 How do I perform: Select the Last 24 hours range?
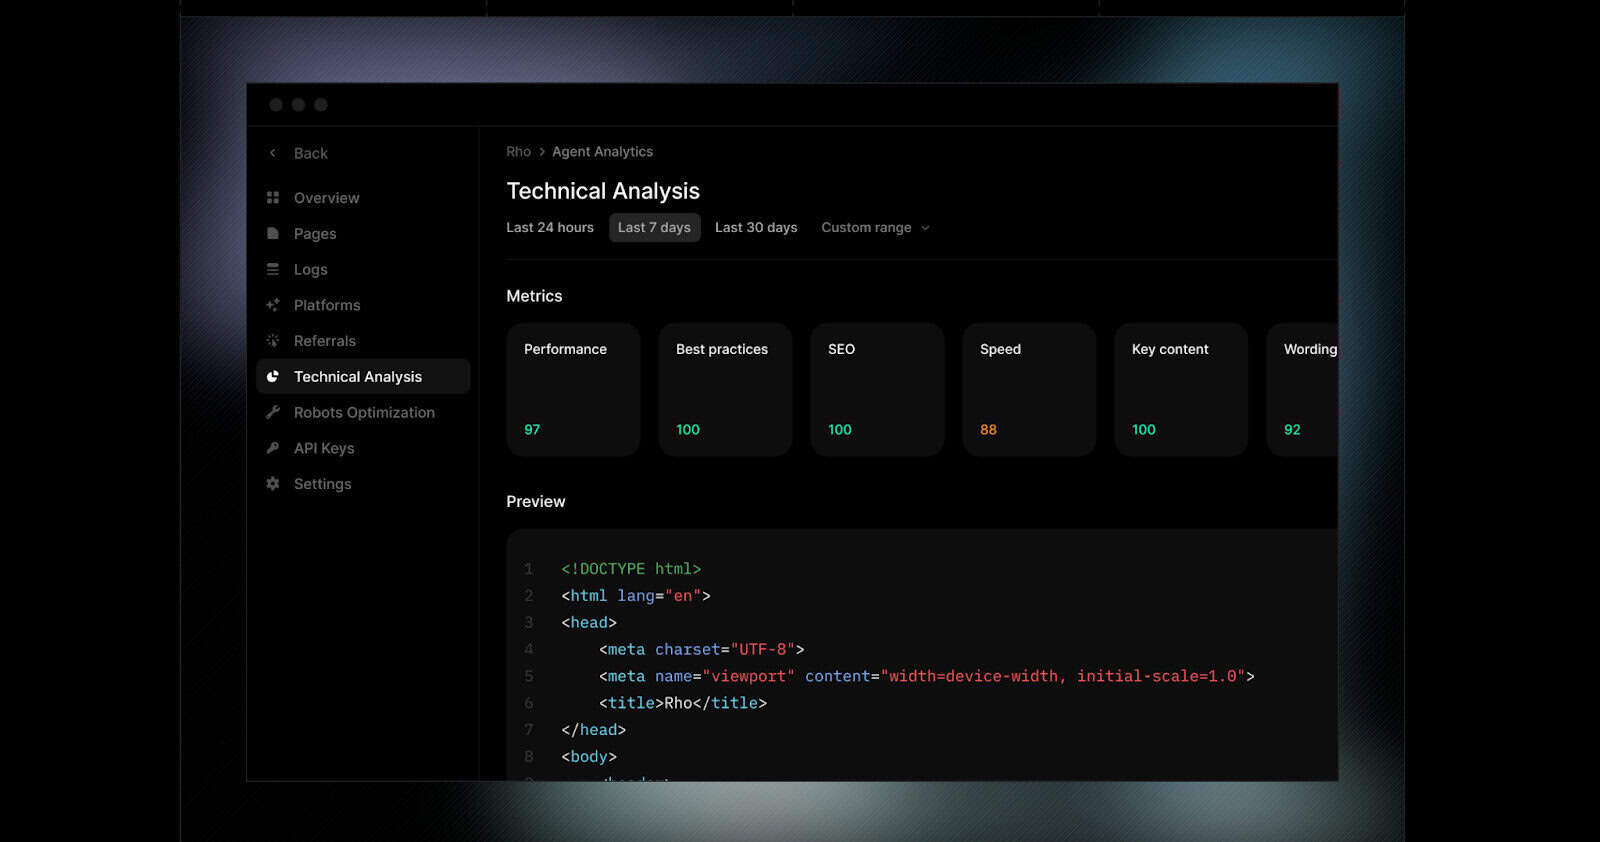pos(550,228)
